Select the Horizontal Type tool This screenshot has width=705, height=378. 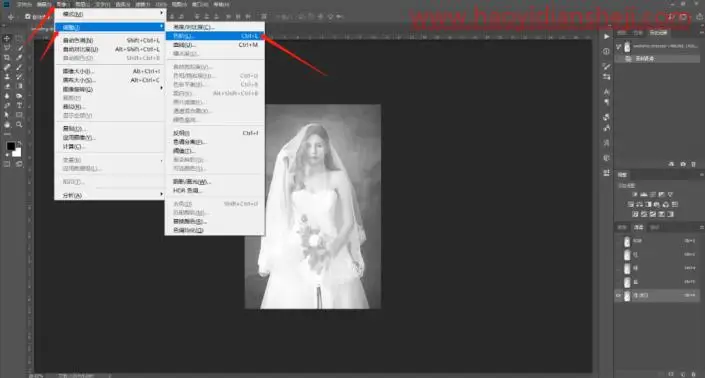click(x=19, y=105)
